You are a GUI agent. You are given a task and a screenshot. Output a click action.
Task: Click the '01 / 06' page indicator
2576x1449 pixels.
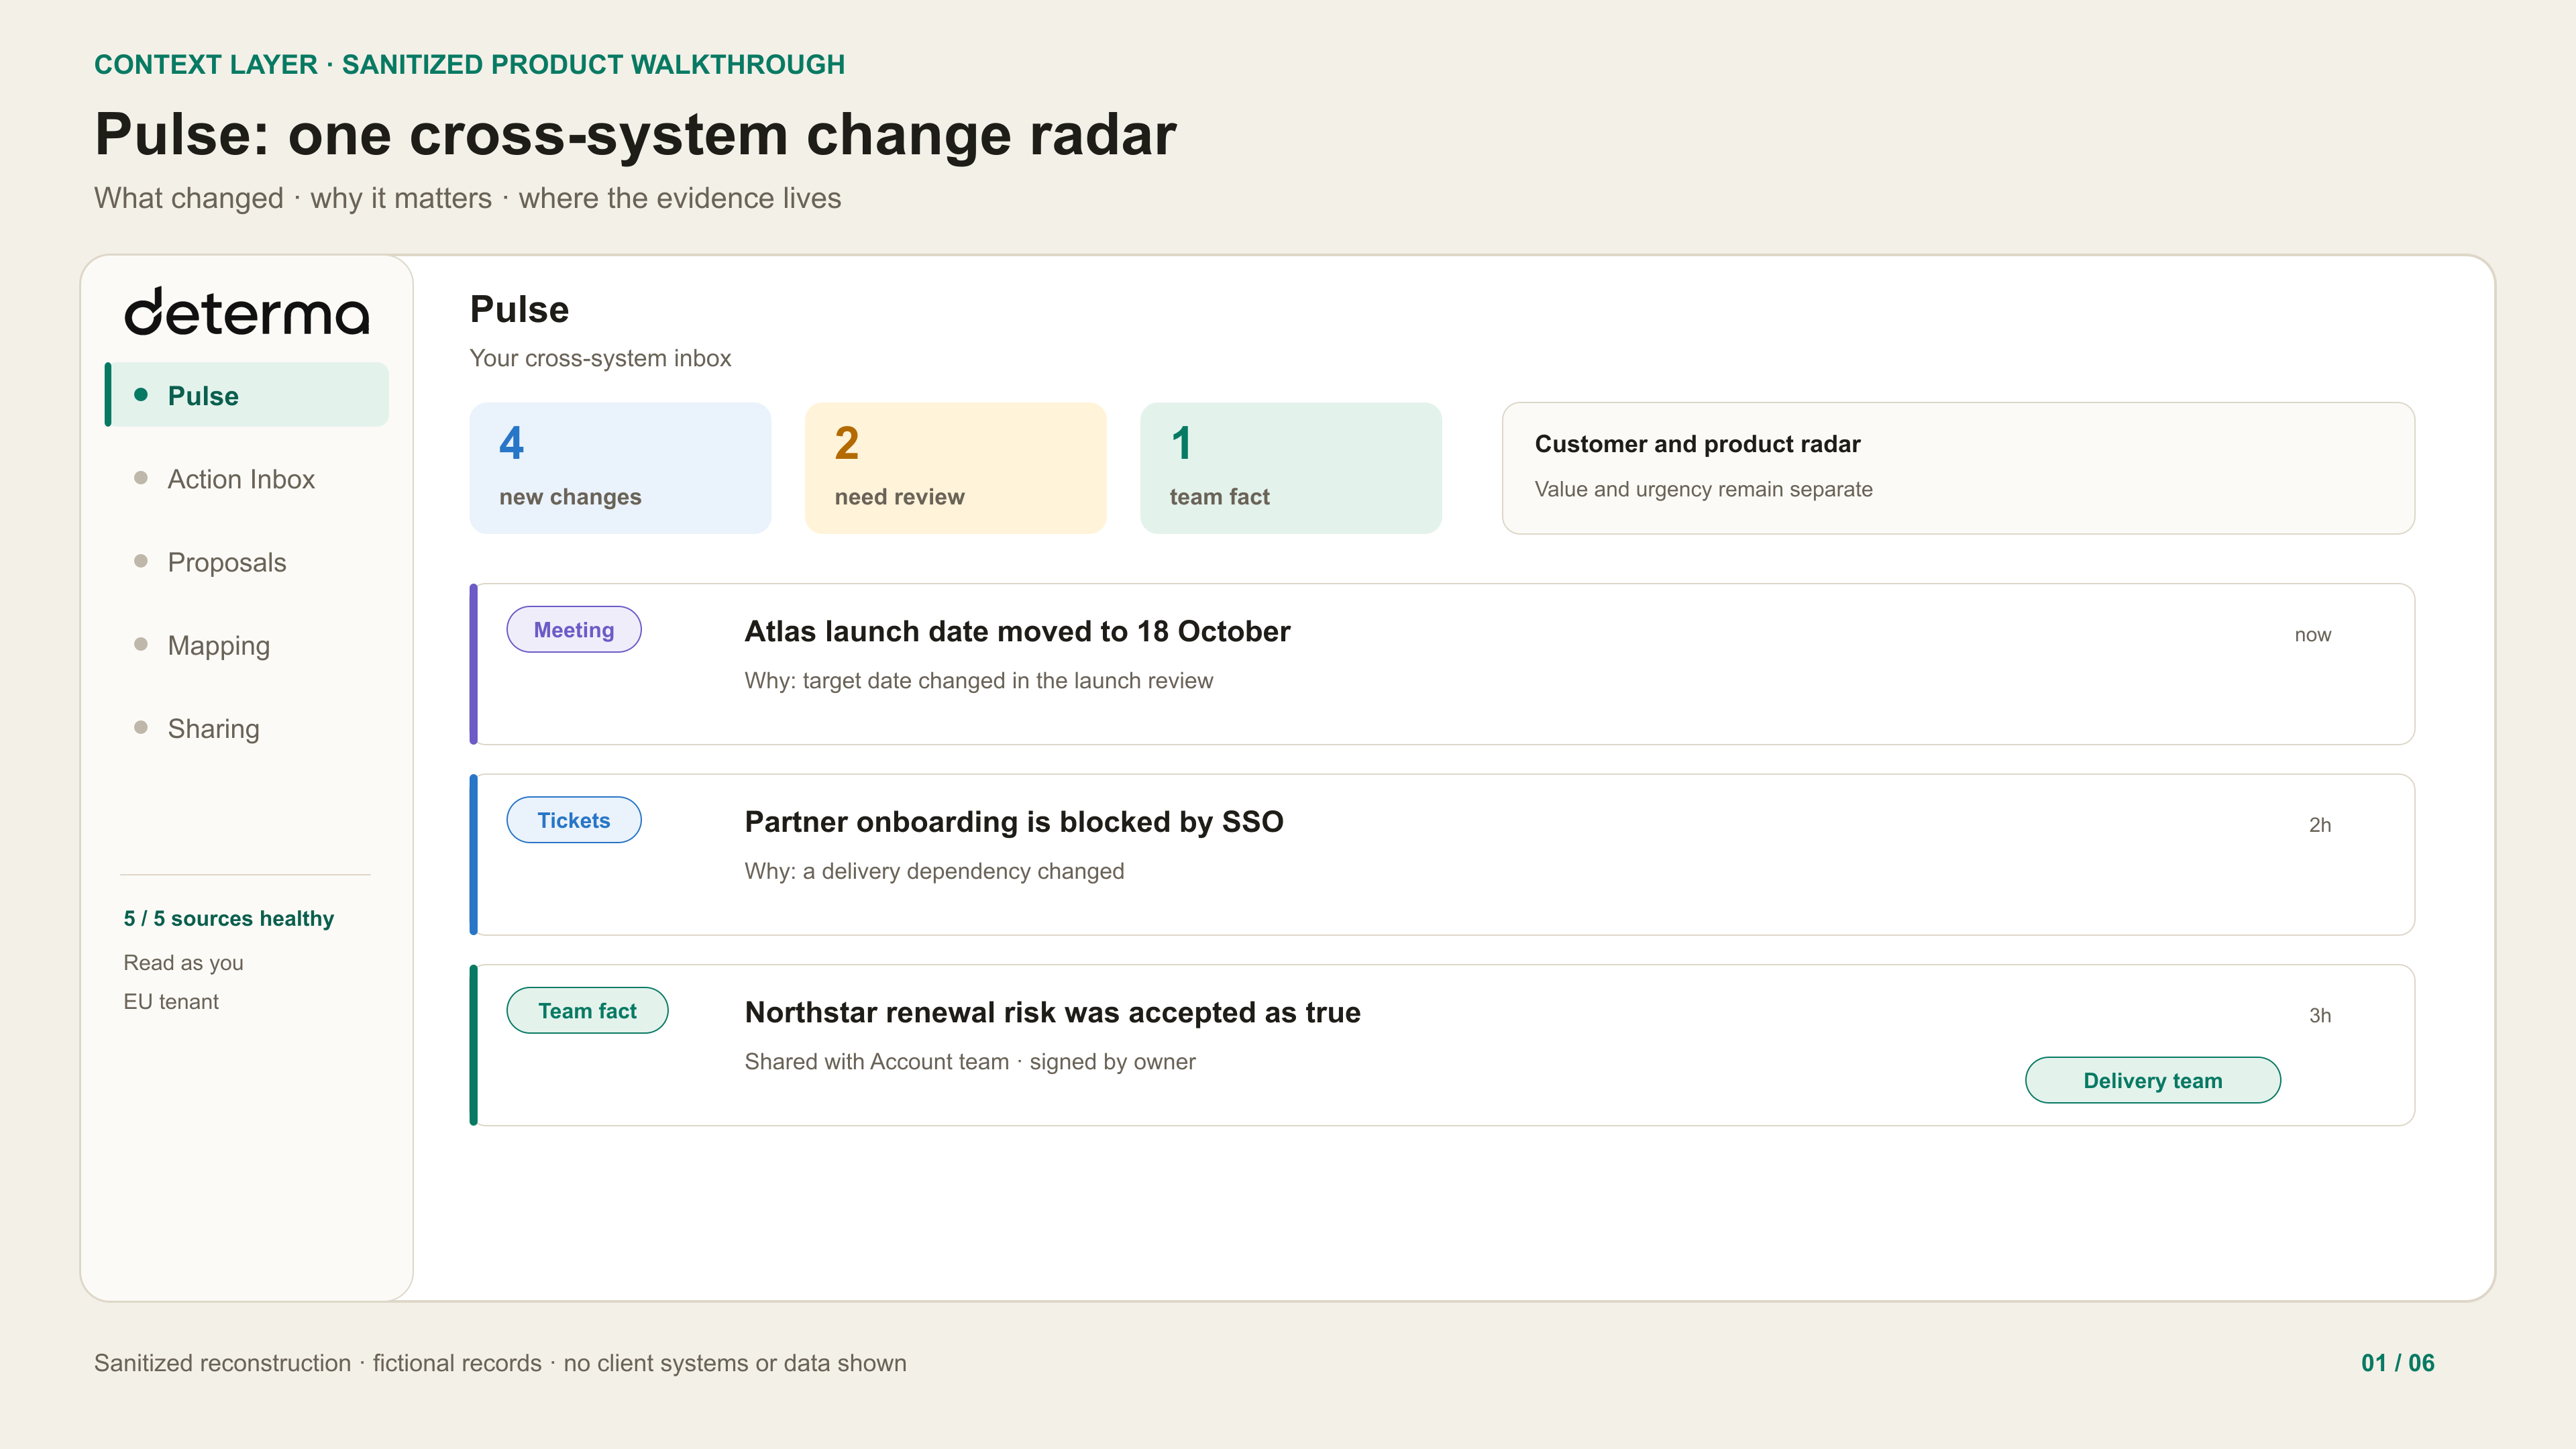(2397, 1362)
